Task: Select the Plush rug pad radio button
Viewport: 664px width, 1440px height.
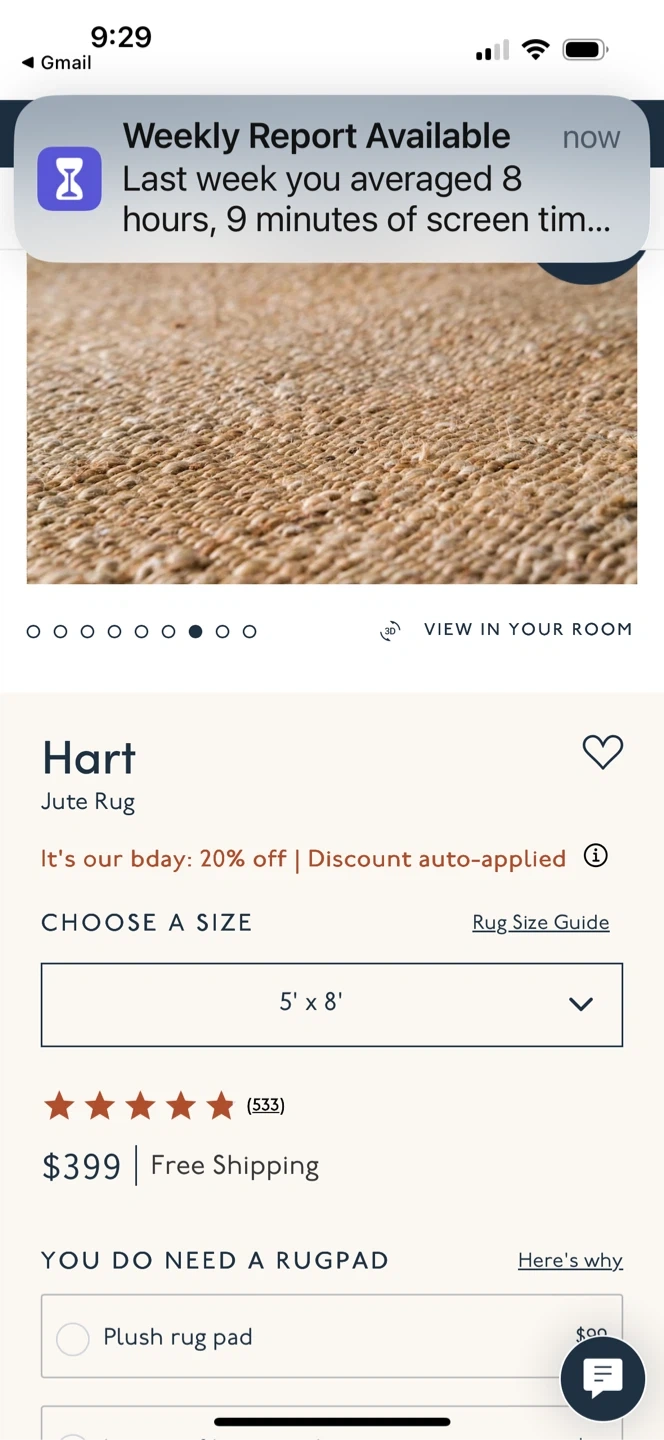Action: [73, 1338]
